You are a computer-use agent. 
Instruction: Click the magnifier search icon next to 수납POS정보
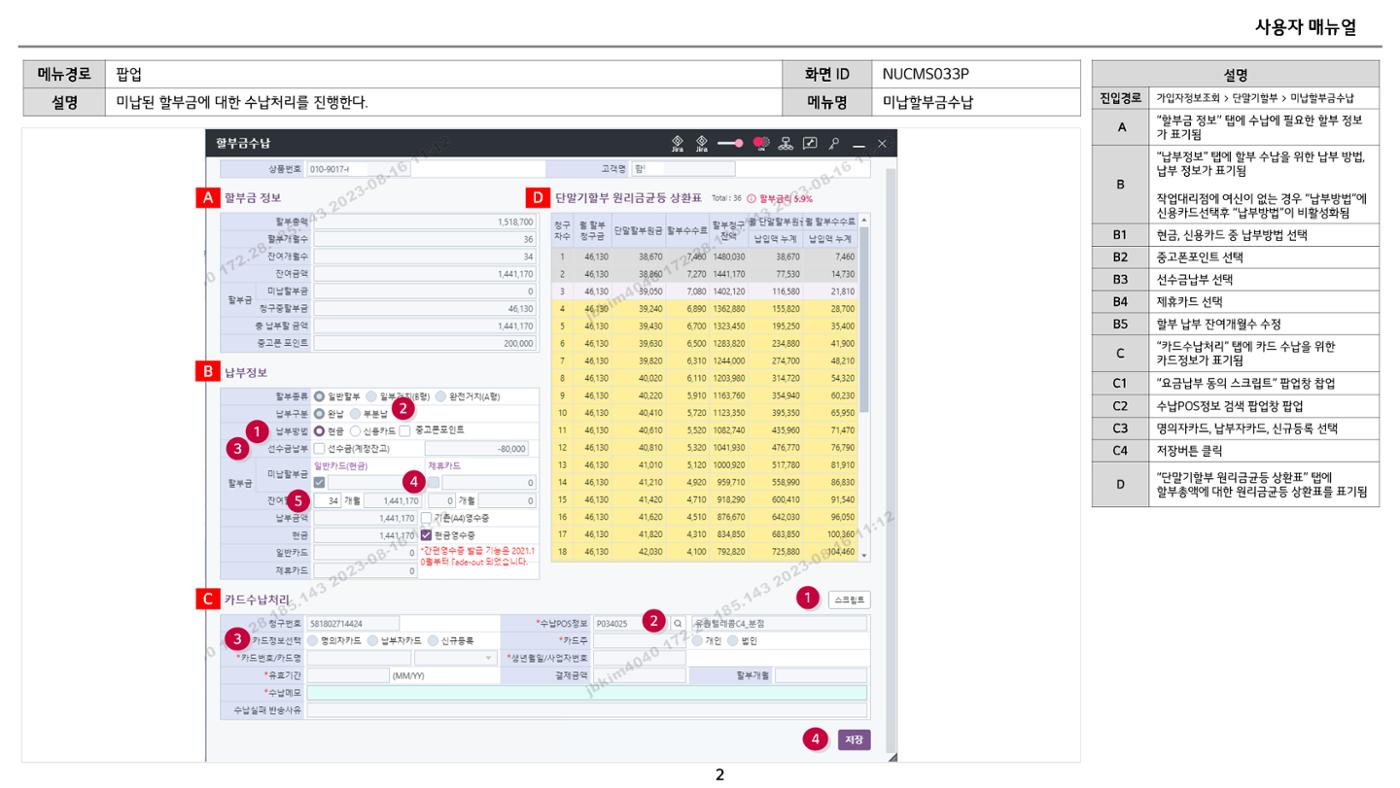pos(679,623)
